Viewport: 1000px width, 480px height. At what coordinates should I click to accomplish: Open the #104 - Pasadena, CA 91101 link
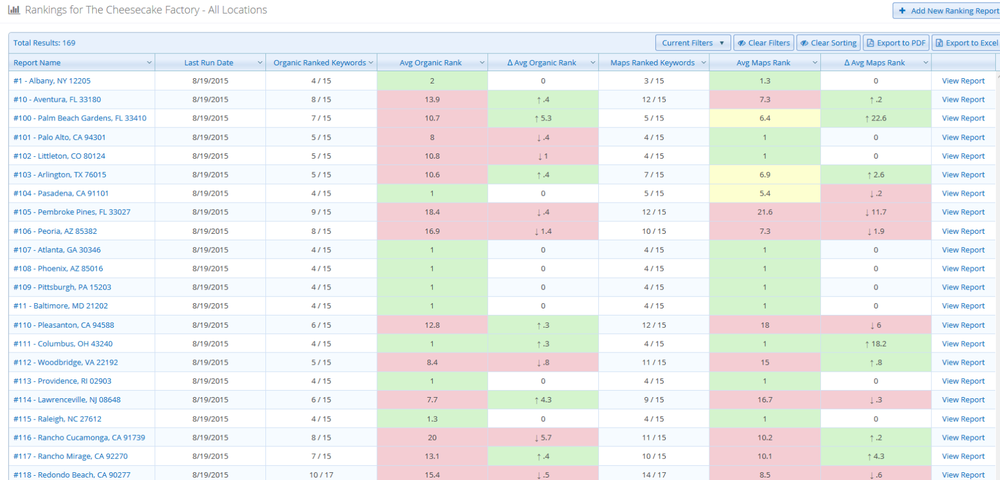pyautogui.click(x=59, y=193)
